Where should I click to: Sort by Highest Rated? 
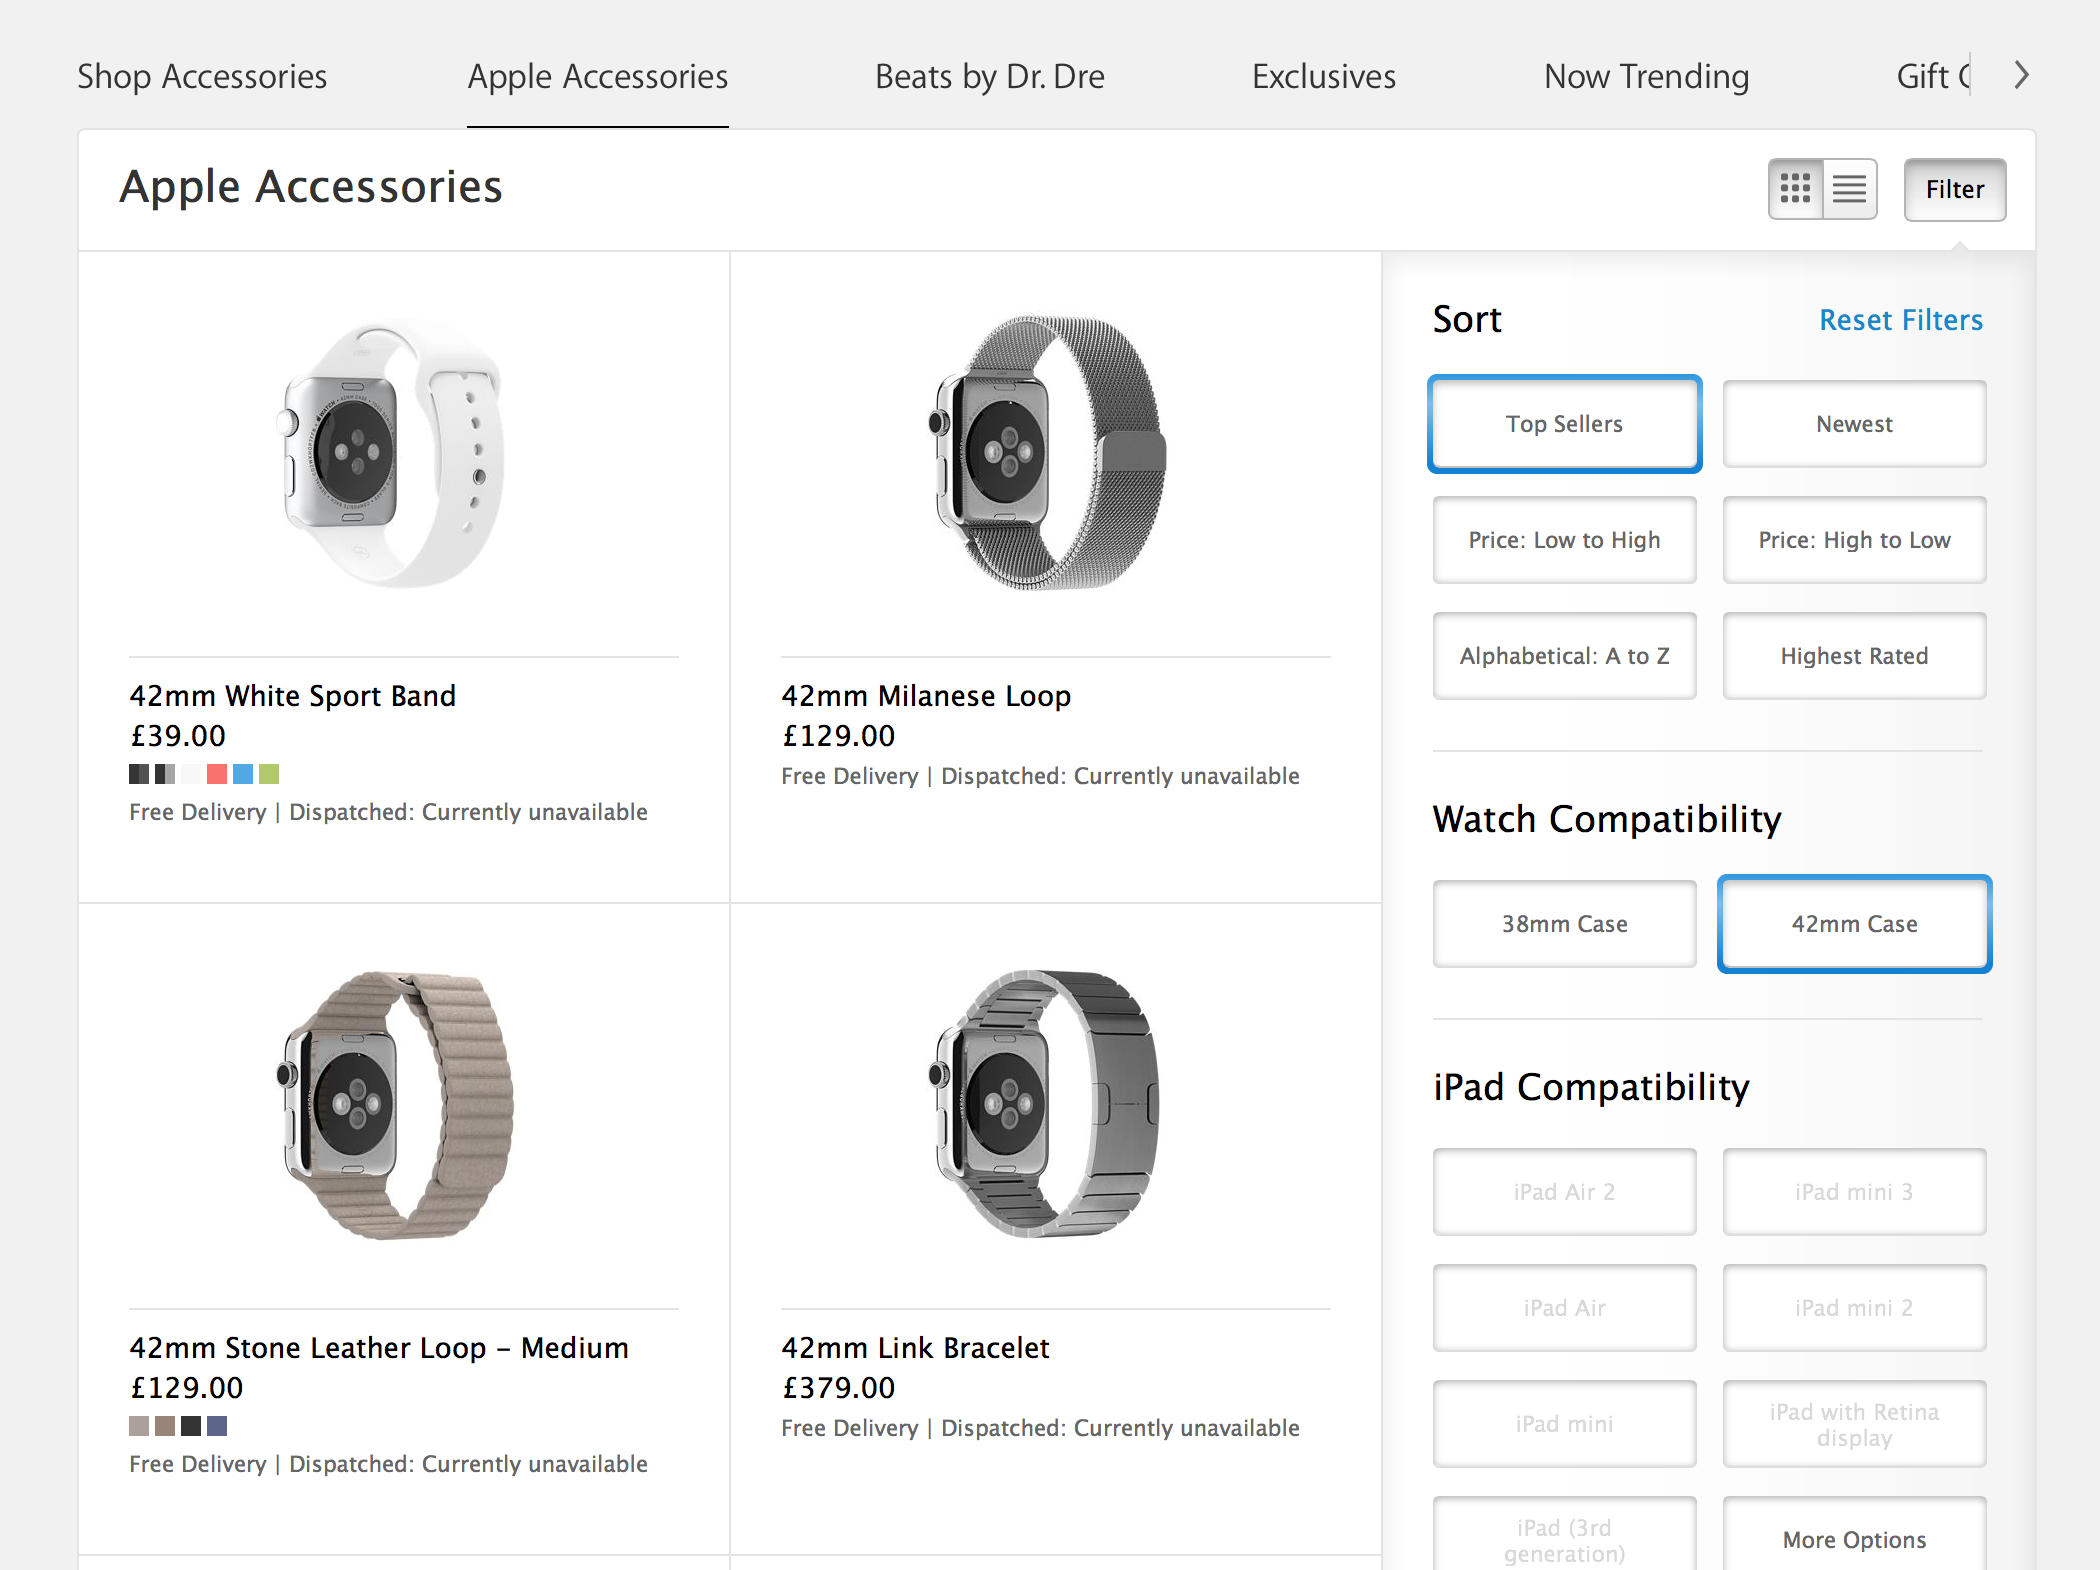(x=1854, y=656)
